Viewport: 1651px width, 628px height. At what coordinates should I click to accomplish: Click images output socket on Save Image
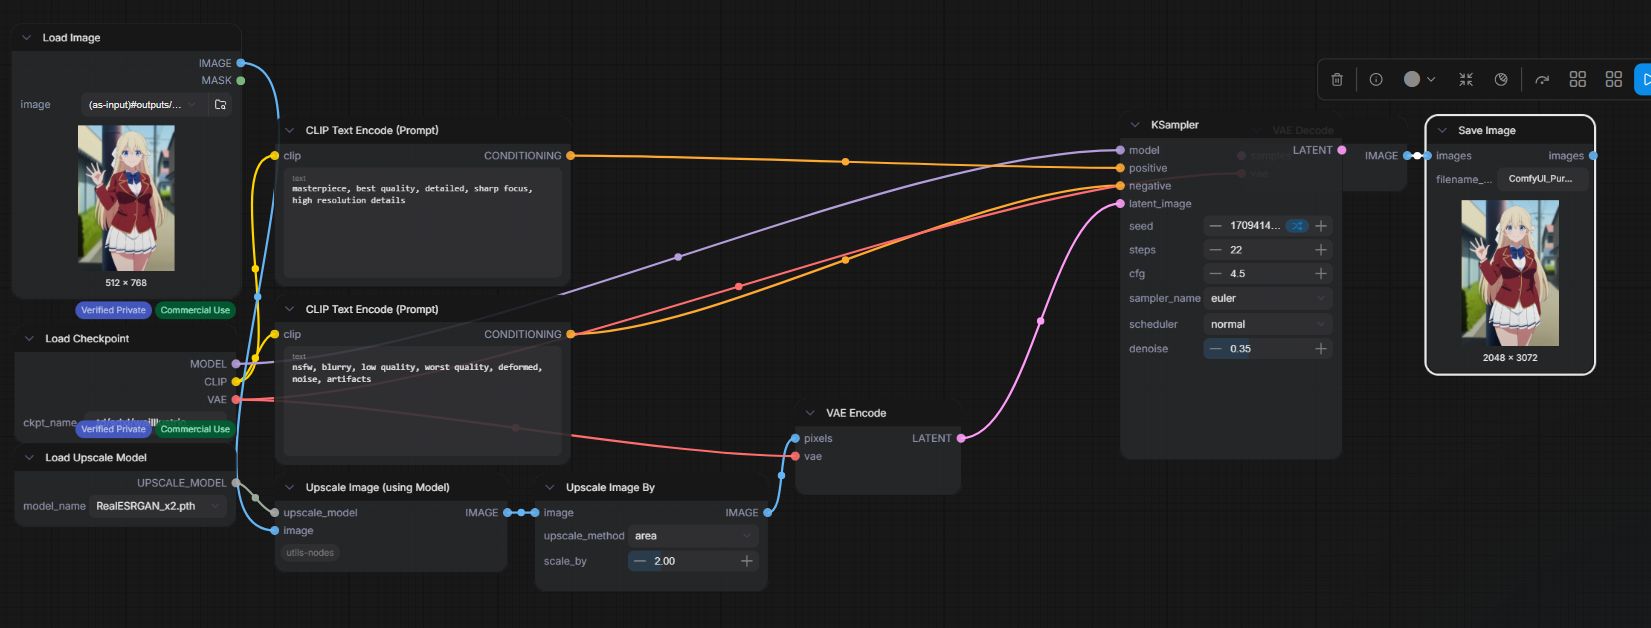click(x=1593, y=156)
